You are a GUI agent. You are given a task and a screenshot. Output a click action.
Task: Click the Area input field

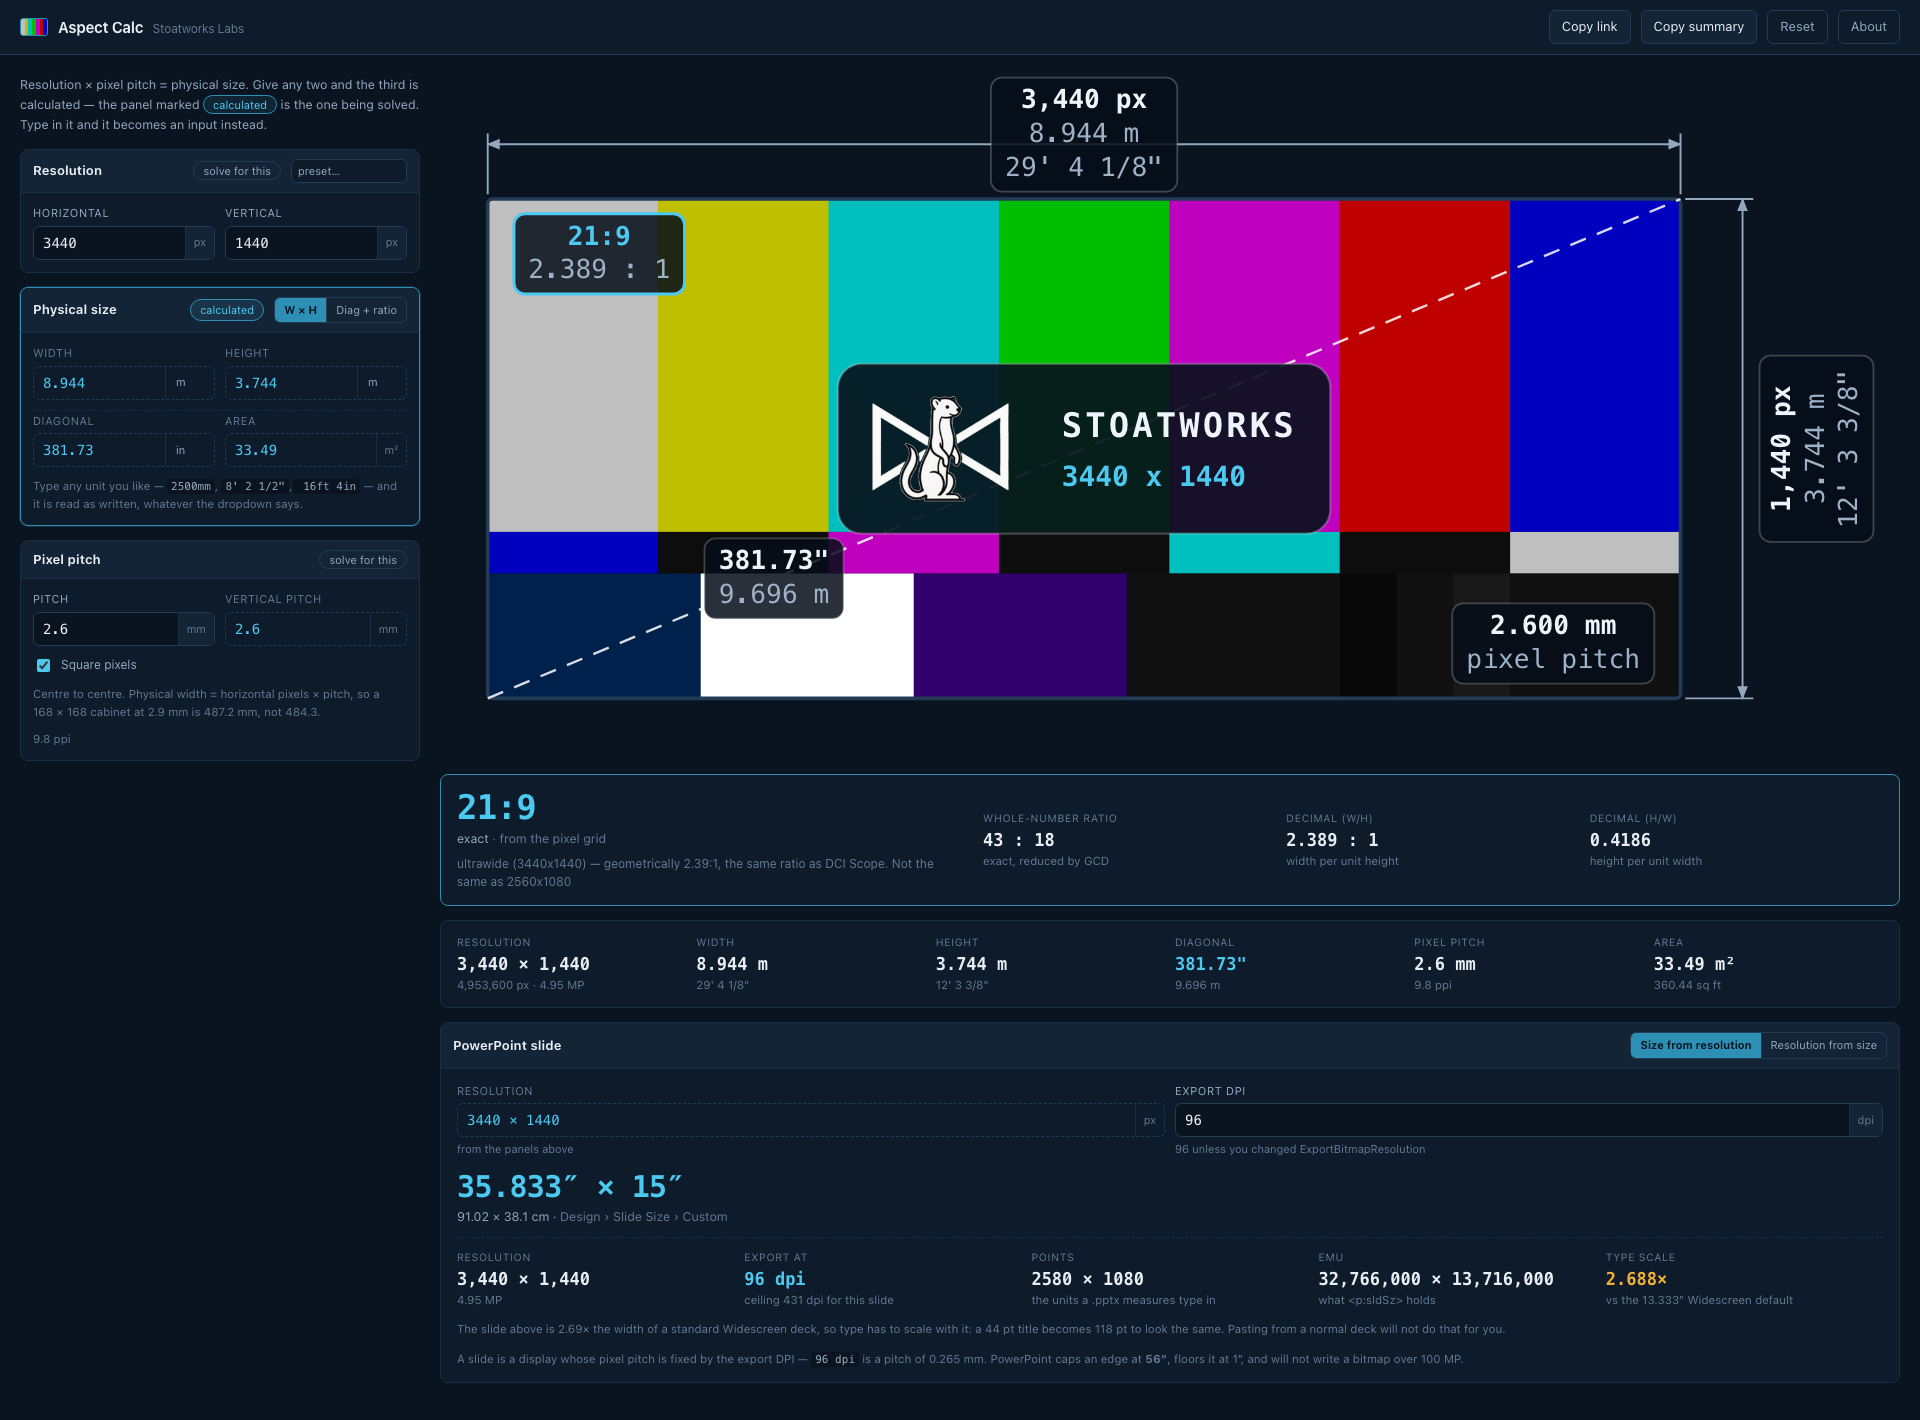pos(300,450)
